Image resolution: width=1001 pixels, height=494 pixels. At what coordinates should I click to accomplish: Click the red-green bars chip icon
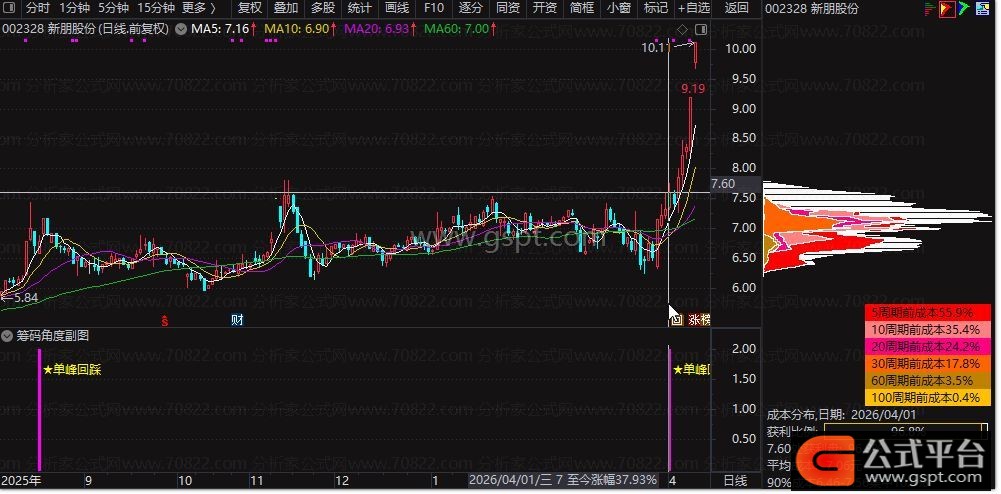coord(928,9)
